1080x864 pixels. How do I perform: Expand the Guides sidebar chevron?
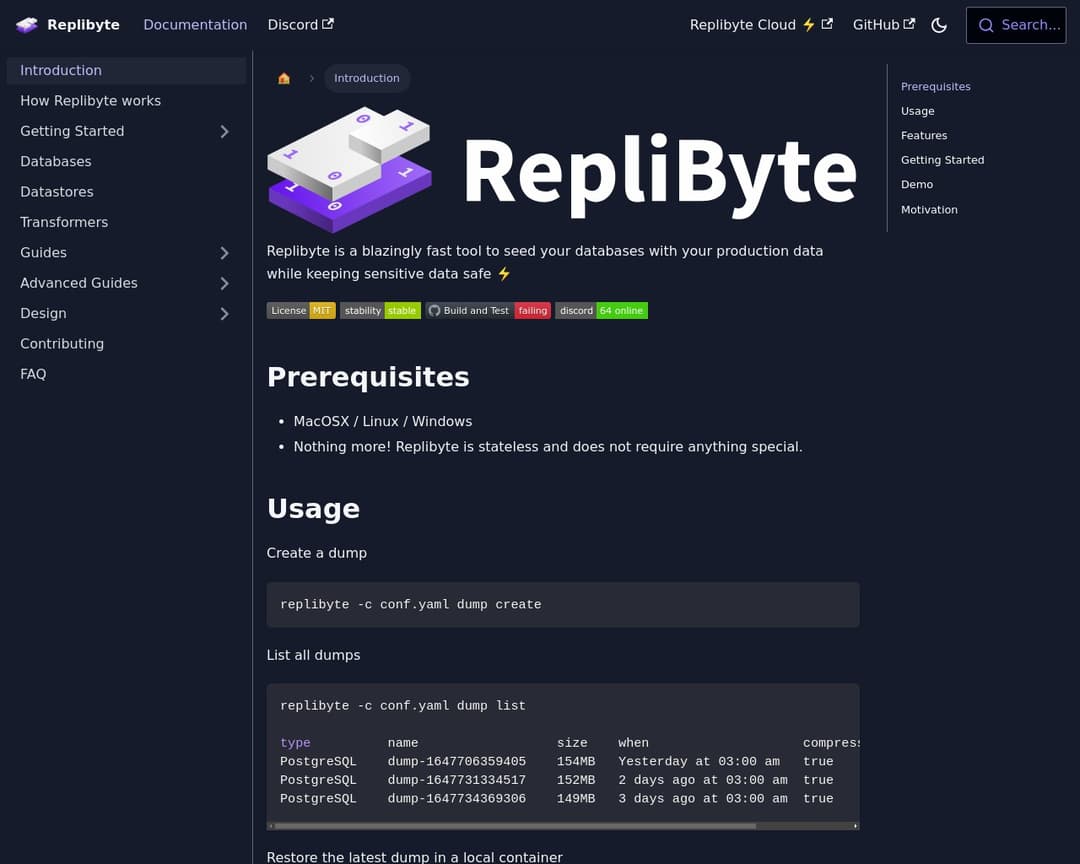coord(224,253)
